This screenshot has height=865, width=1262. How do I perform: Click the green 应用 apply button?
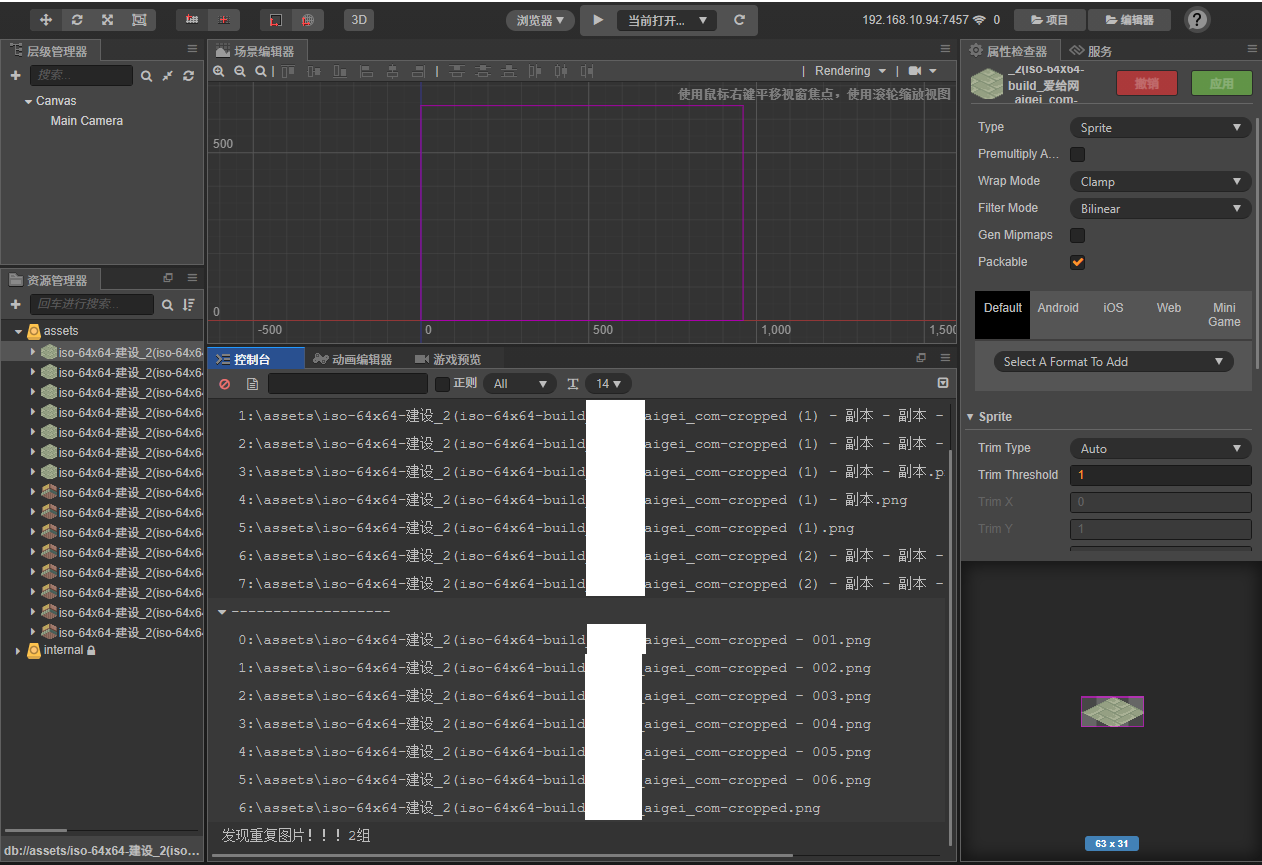[x=1221, y=84]
